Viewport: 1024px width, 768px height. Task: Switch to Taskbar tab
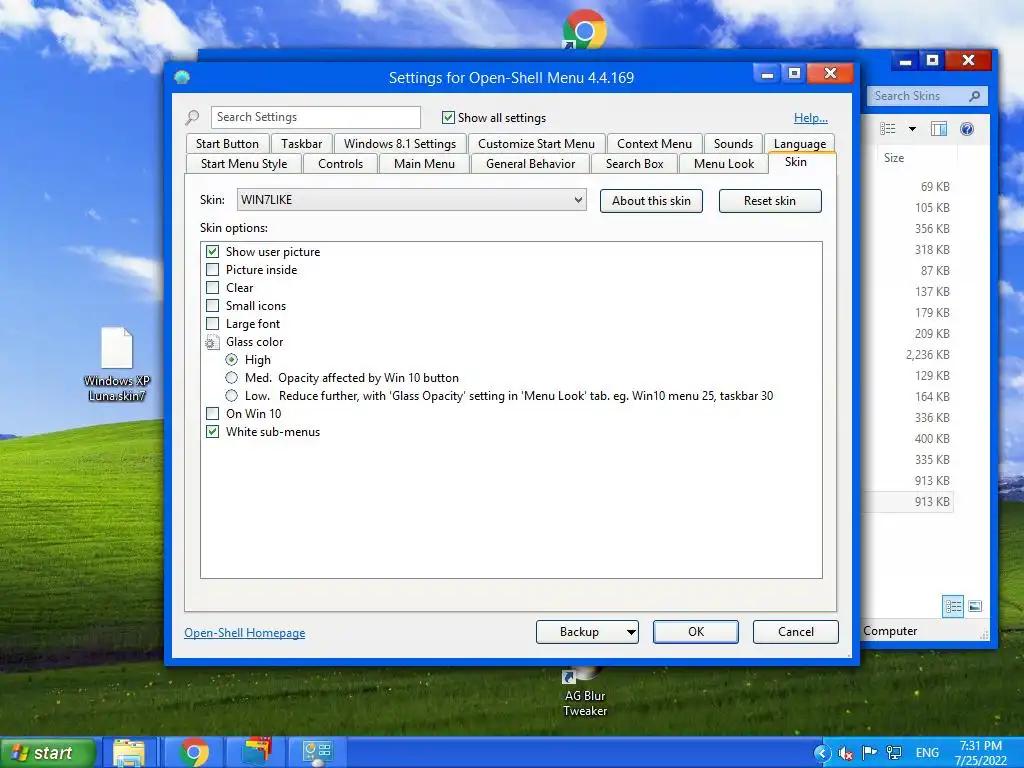301,144
